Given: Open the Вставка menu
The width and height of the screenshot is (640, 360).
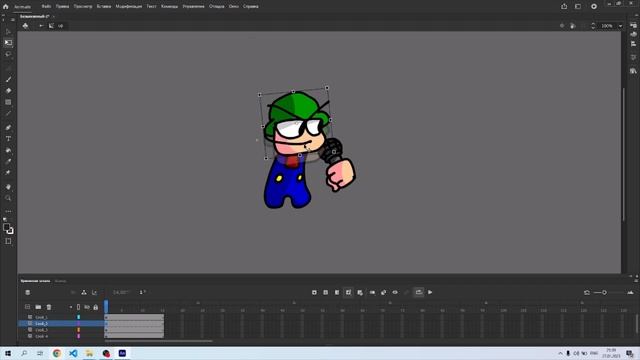Looking at the screenshot, I should click(104, 7).
